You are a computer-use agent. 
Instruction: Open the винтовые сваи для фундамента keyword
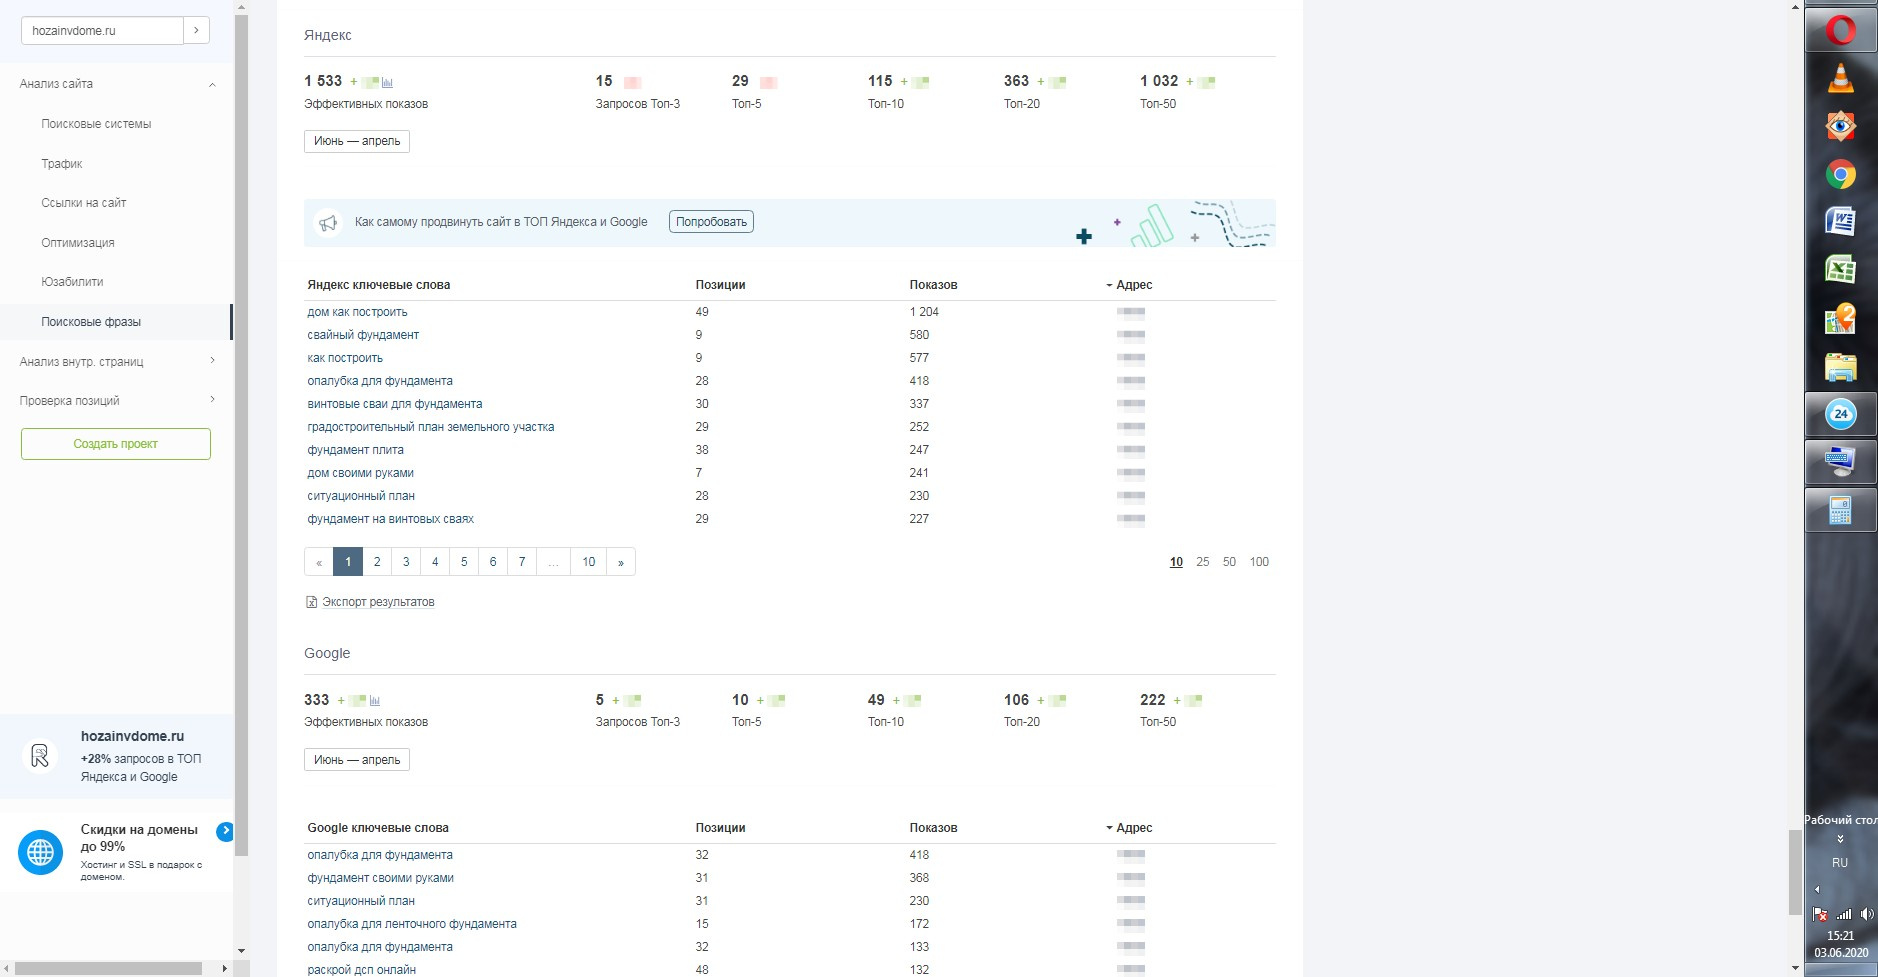point(395,404)
